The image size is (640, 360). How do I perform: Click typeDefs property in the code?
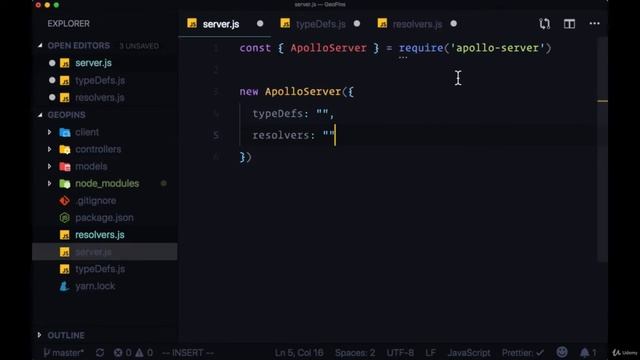click(277, 113)
